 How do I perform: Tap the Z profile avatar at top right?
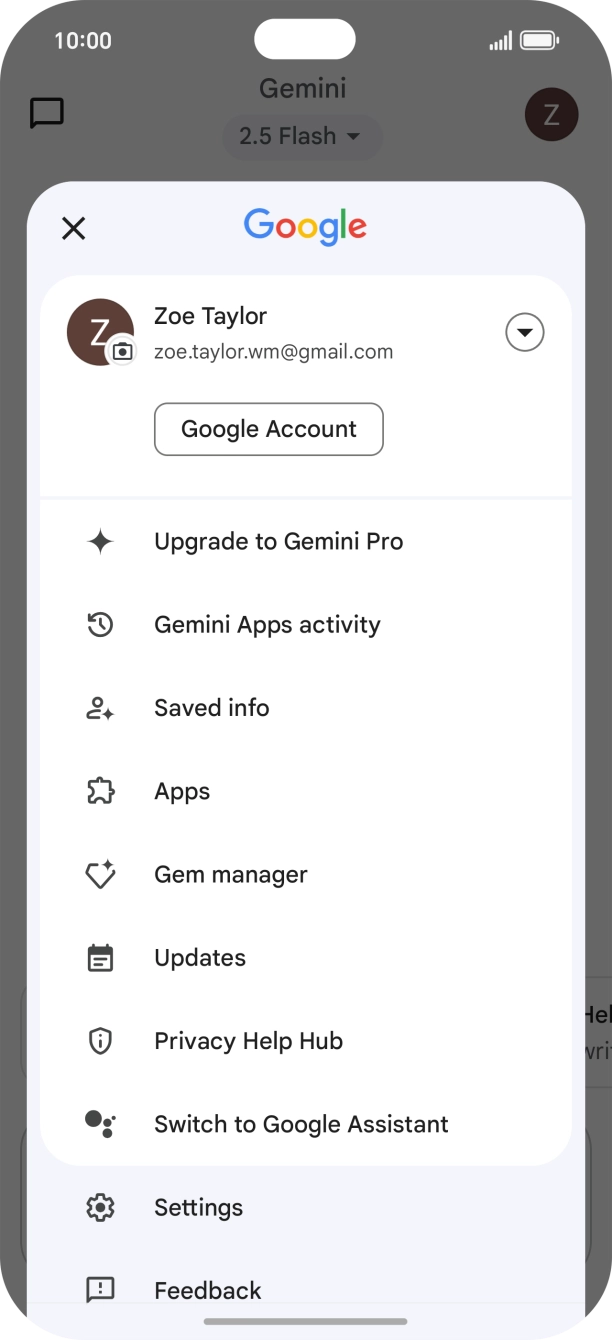[552, 114]
